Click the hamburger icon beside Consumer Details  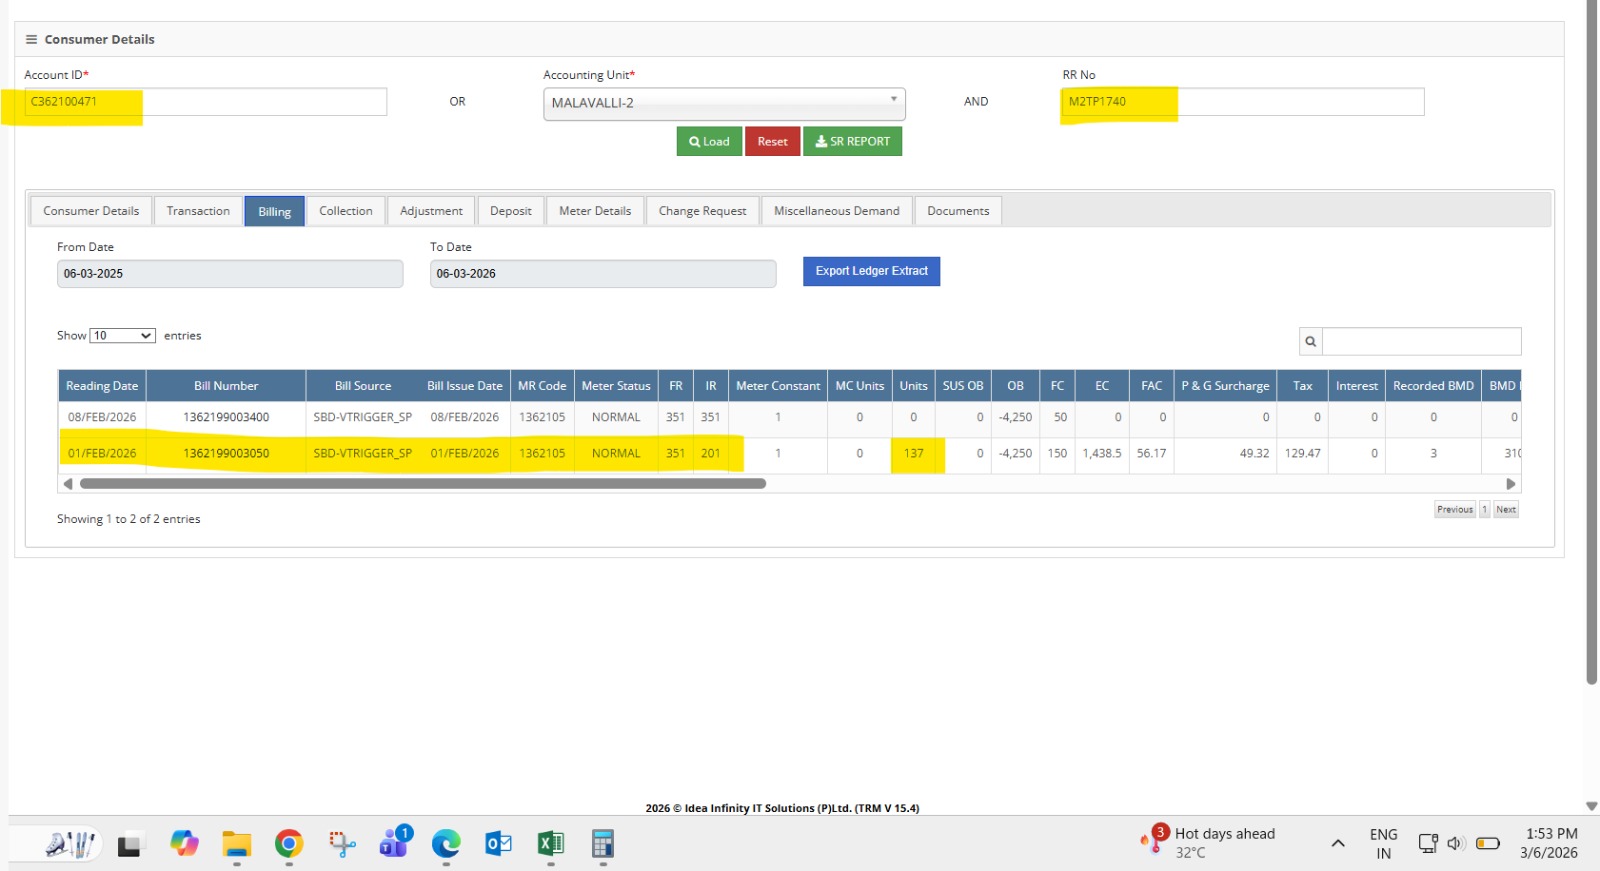point(31,40)
